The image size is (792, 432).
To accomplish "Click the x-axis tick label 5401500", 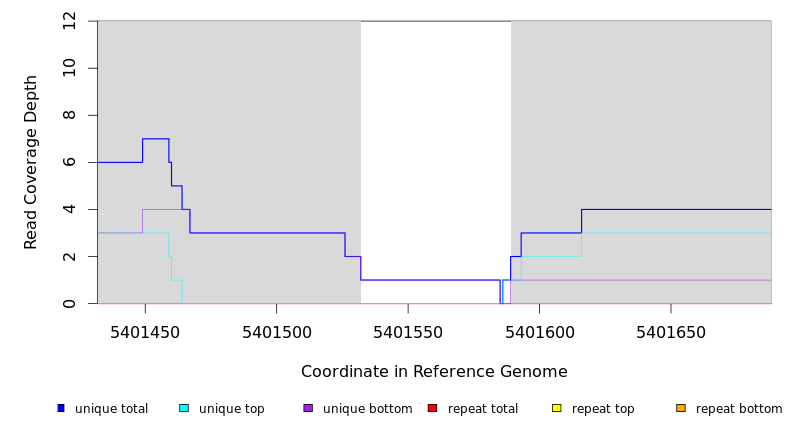I will coord(276,332).
